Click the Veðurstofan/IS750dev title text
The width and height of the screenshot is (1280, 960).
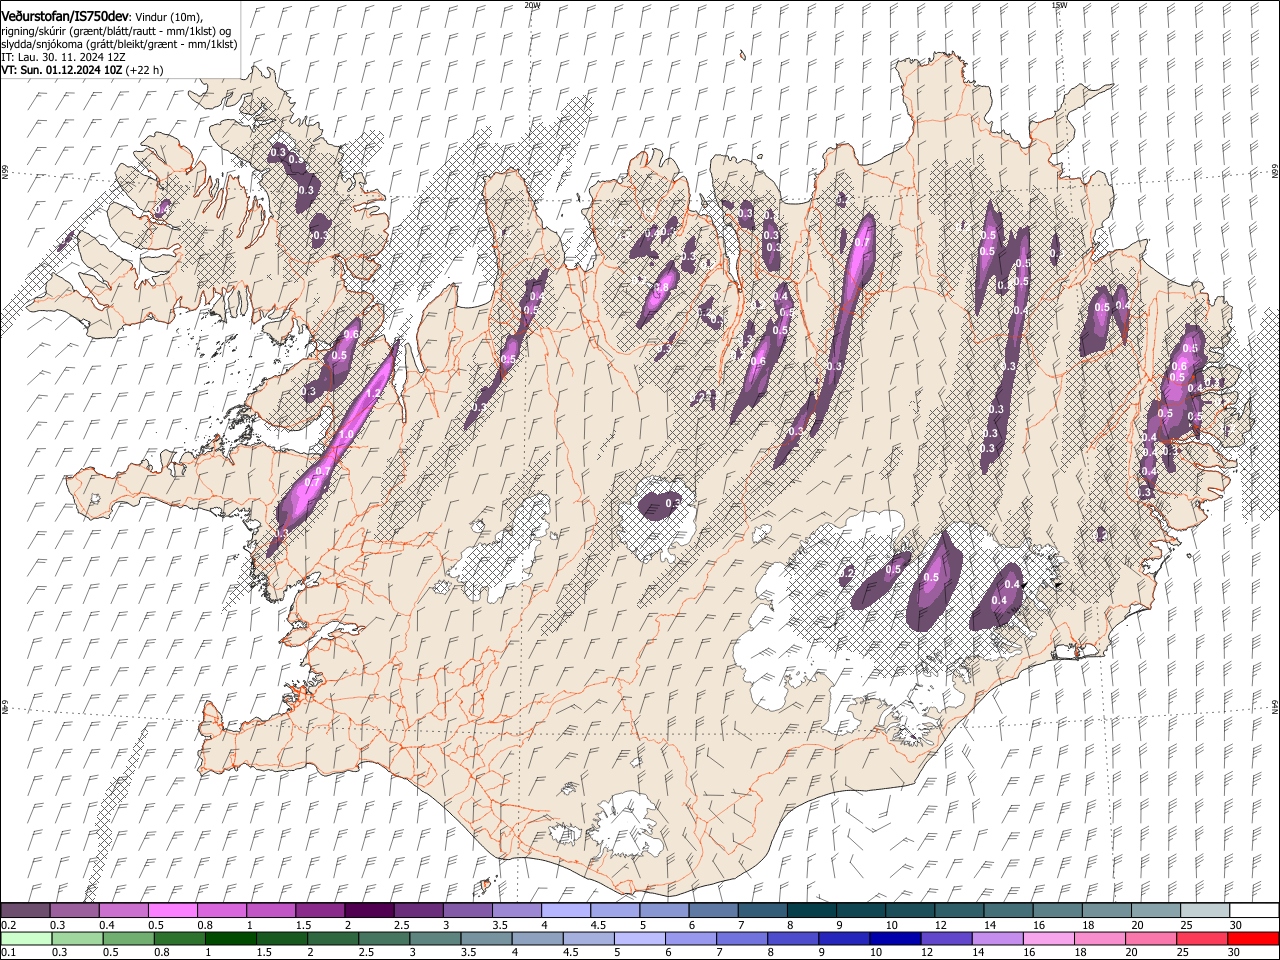pyautogui.click(x=65, y=17)
